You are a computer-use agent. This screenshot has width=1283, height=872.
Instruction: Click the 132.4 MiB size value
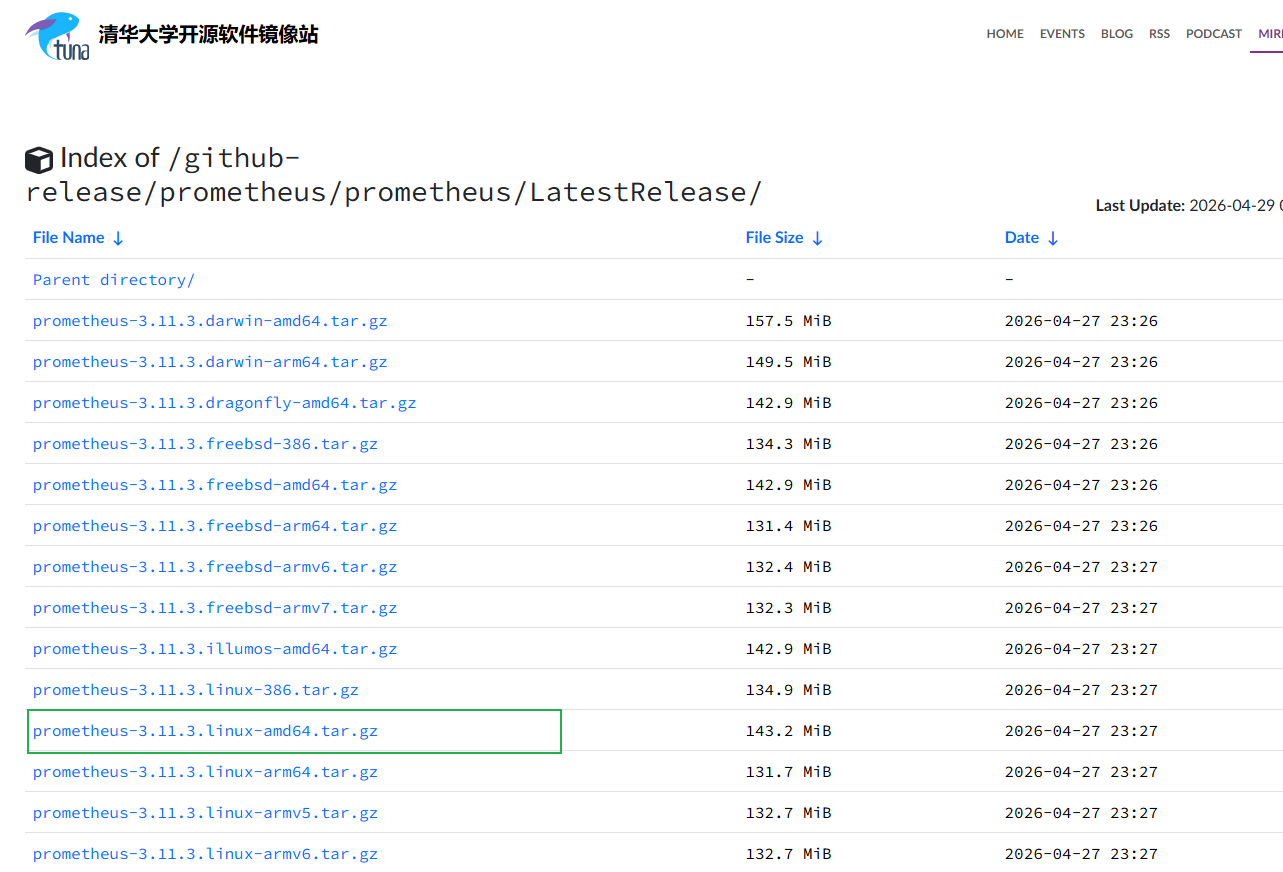click(788, 567)
